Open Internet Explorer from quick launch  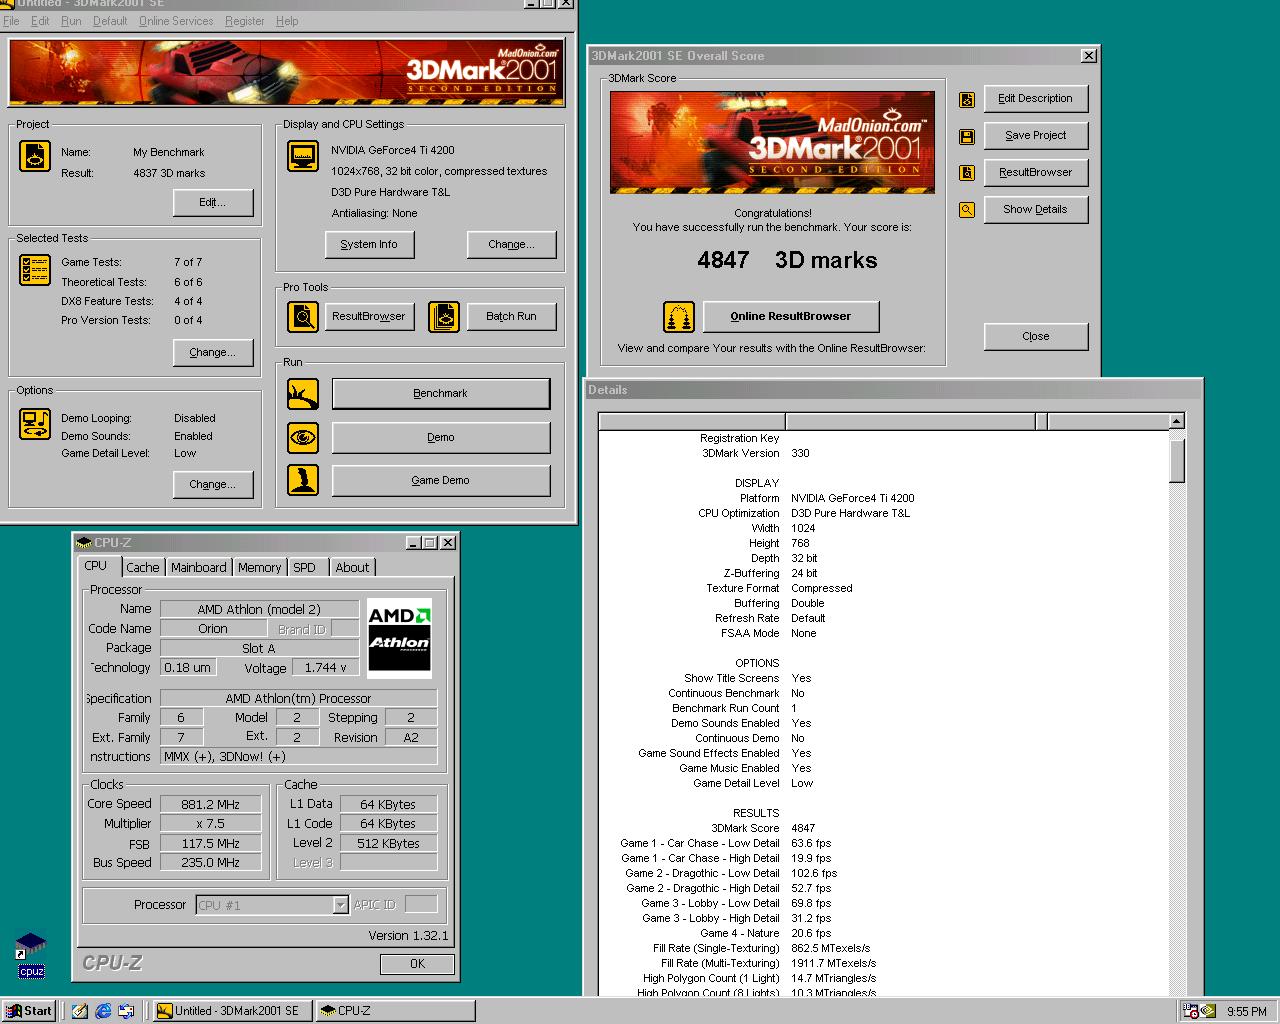(103, 1011)
